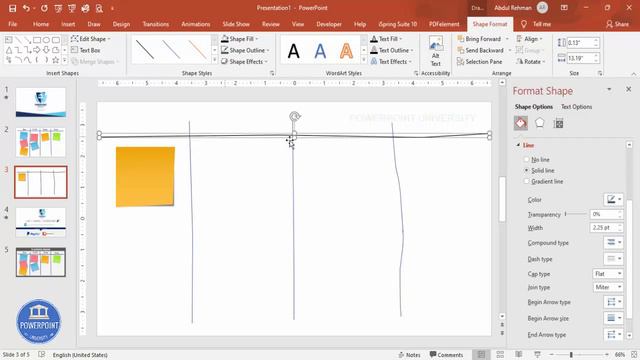This screenshot has width=640, height=360.
Task: Pick the dark line shape style preset
Action: 145,50
